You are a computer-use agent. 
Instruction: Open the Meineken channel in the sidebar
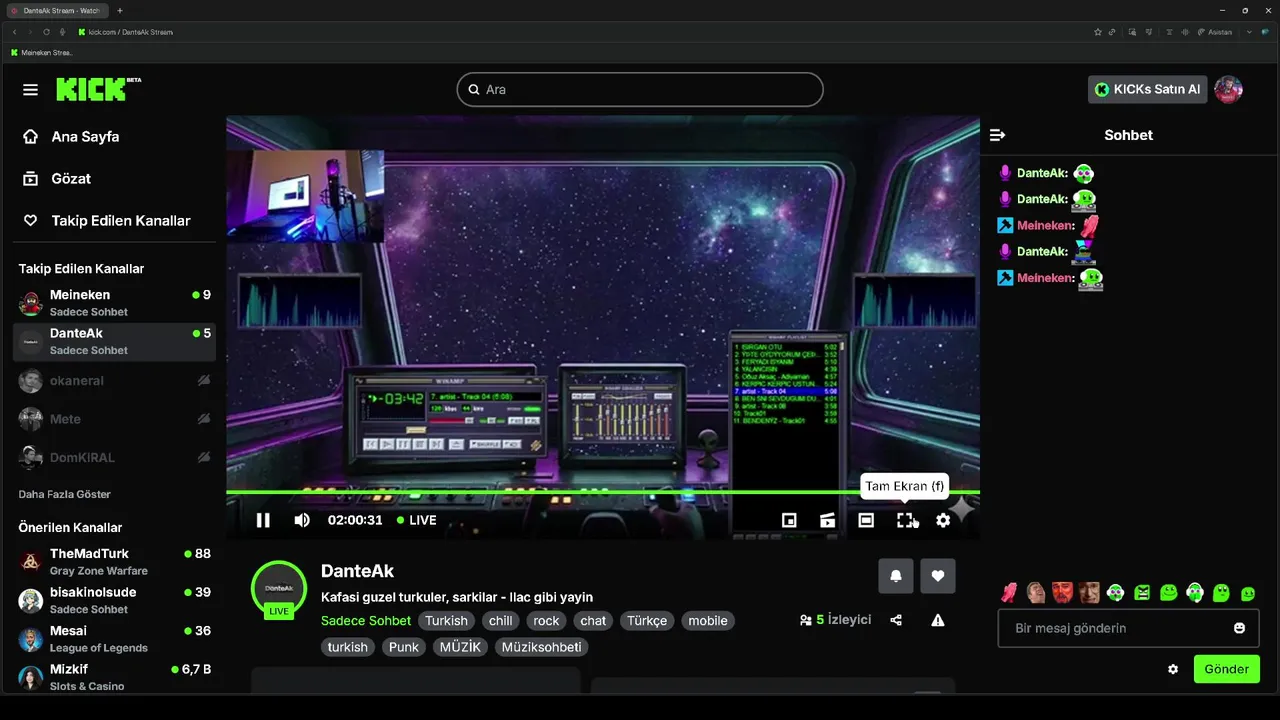pyautogui.click(x=114, y=303)
